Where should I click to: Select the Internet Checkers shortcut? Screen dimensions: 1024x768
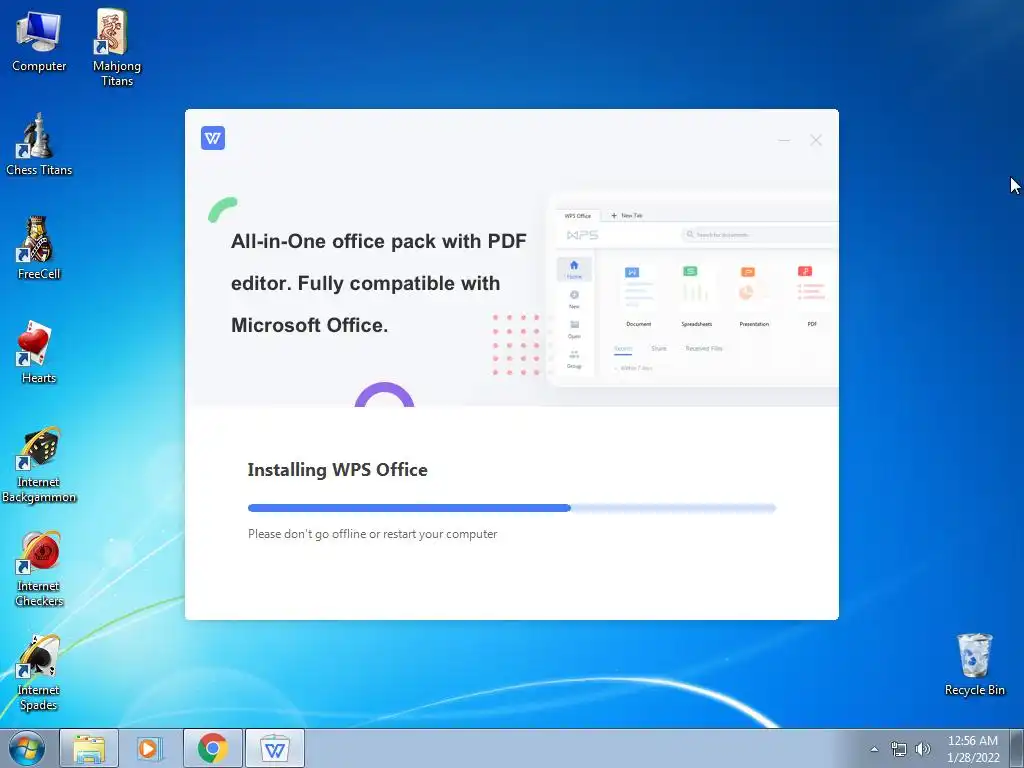pyautogui.click(x=39, y=569)
